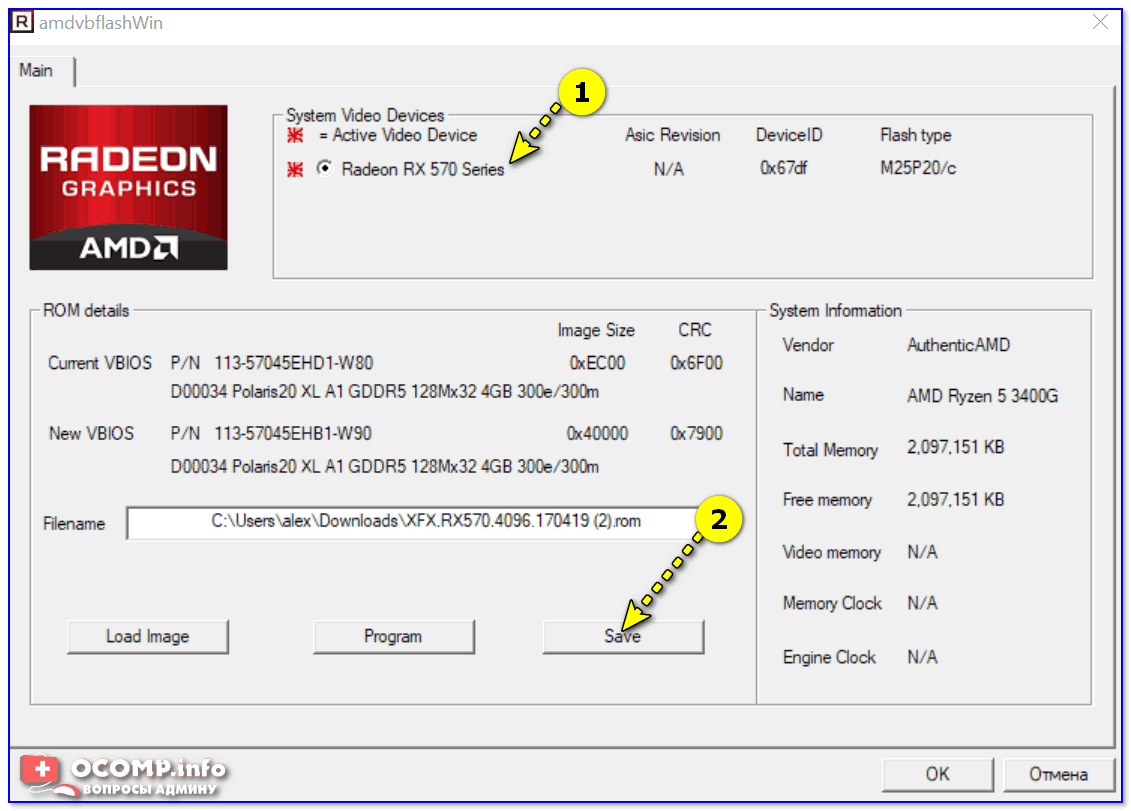Click the Flash type value M25P20/c
1131x811 pixels.
click(918, 168)
